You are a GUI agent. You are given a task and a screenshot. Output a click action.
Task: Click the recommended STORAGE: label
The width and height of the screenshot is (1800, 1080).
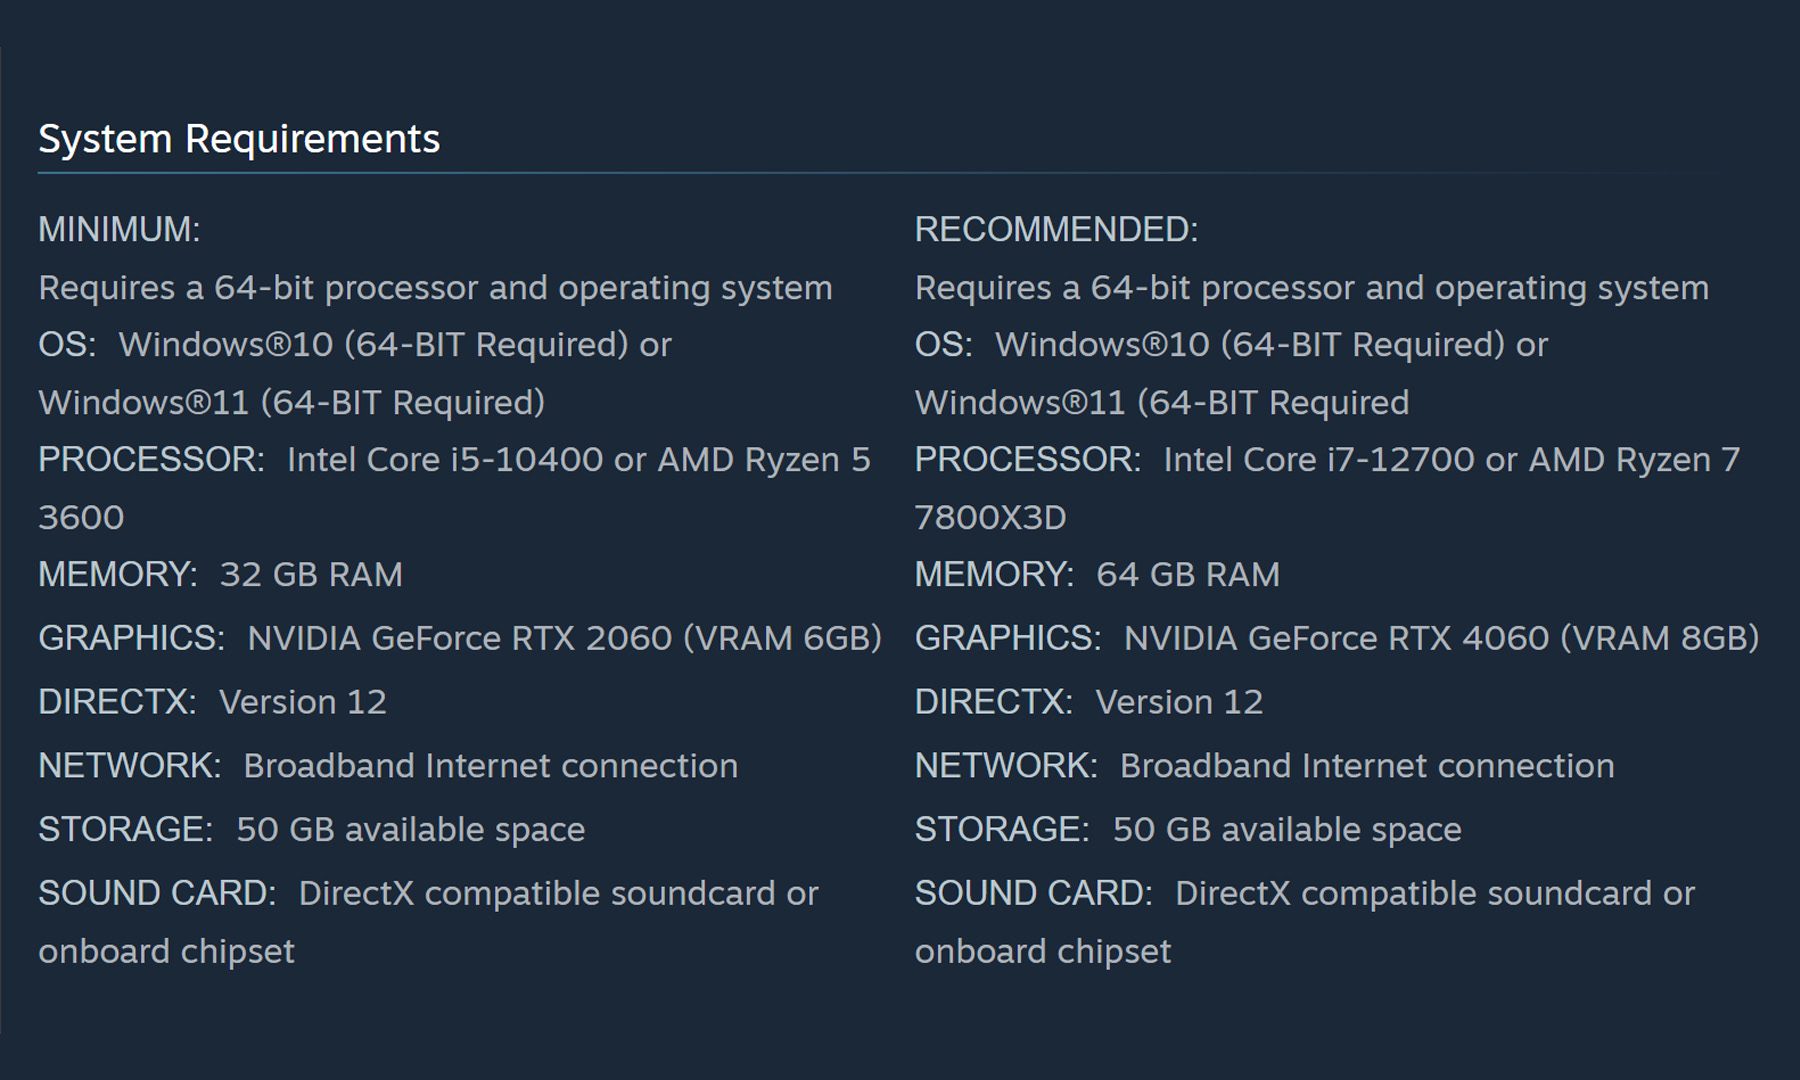pyautogui.click(x=1003, y=830)
